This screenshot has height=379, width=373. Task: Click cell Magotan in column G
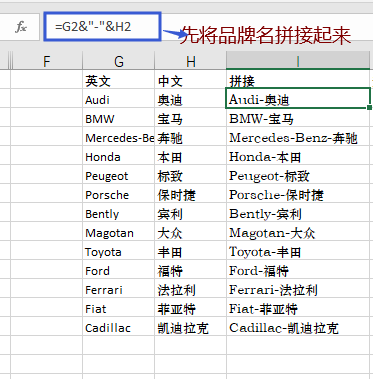pyautogui.click(x=119, y=232)
